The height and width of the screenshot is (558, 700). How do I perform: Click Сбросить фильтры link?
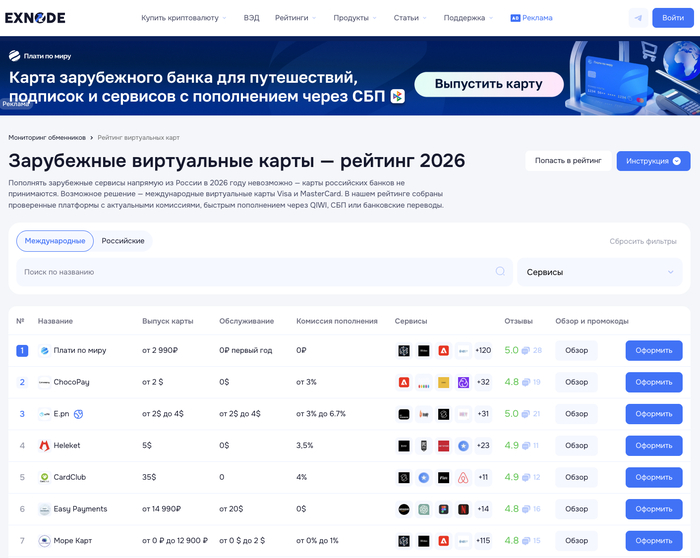click(x=643, y=241)
